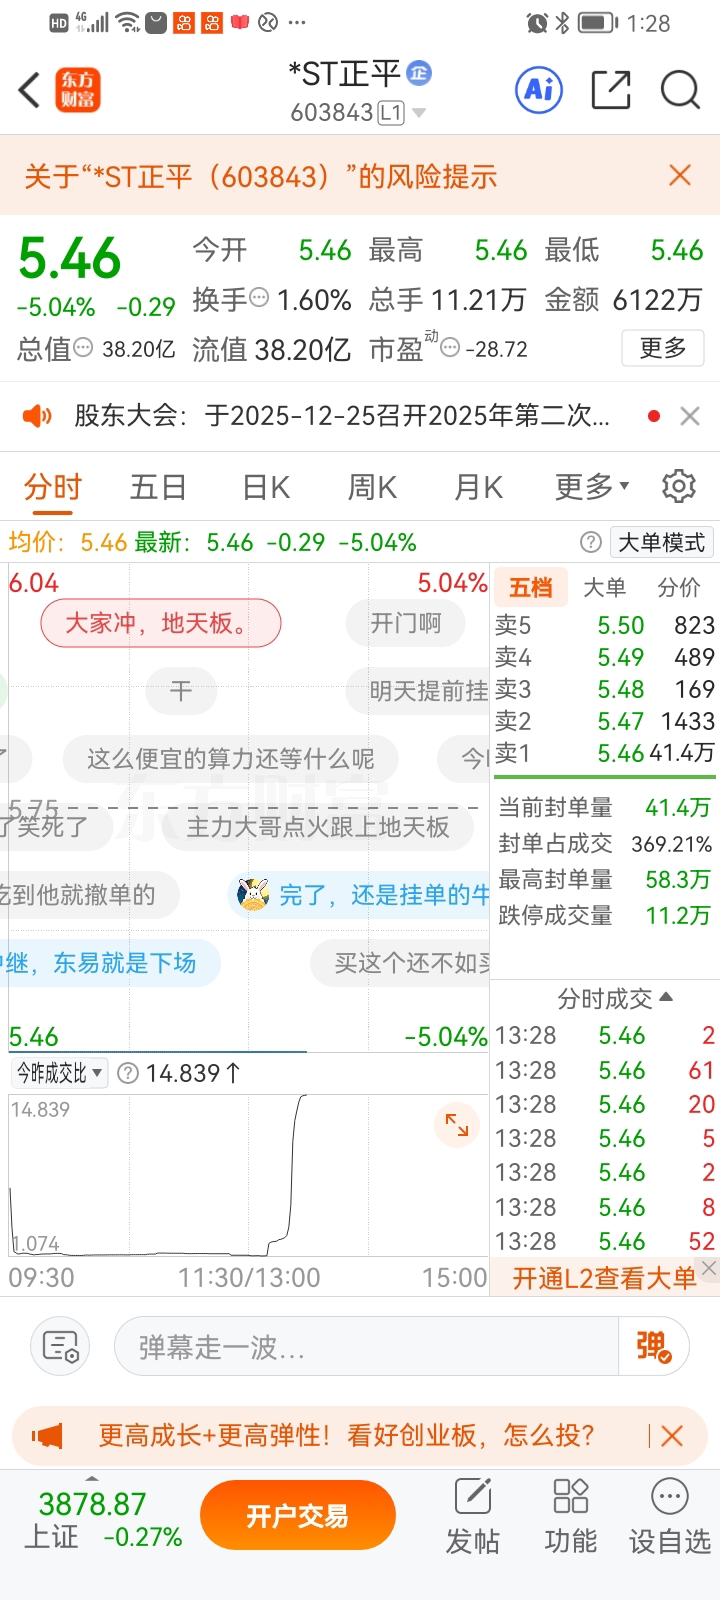Viewport: 720px width, 1600px height.
Task: Tap 当前封单量 41.4万 entry
Action: click(604, 807)
